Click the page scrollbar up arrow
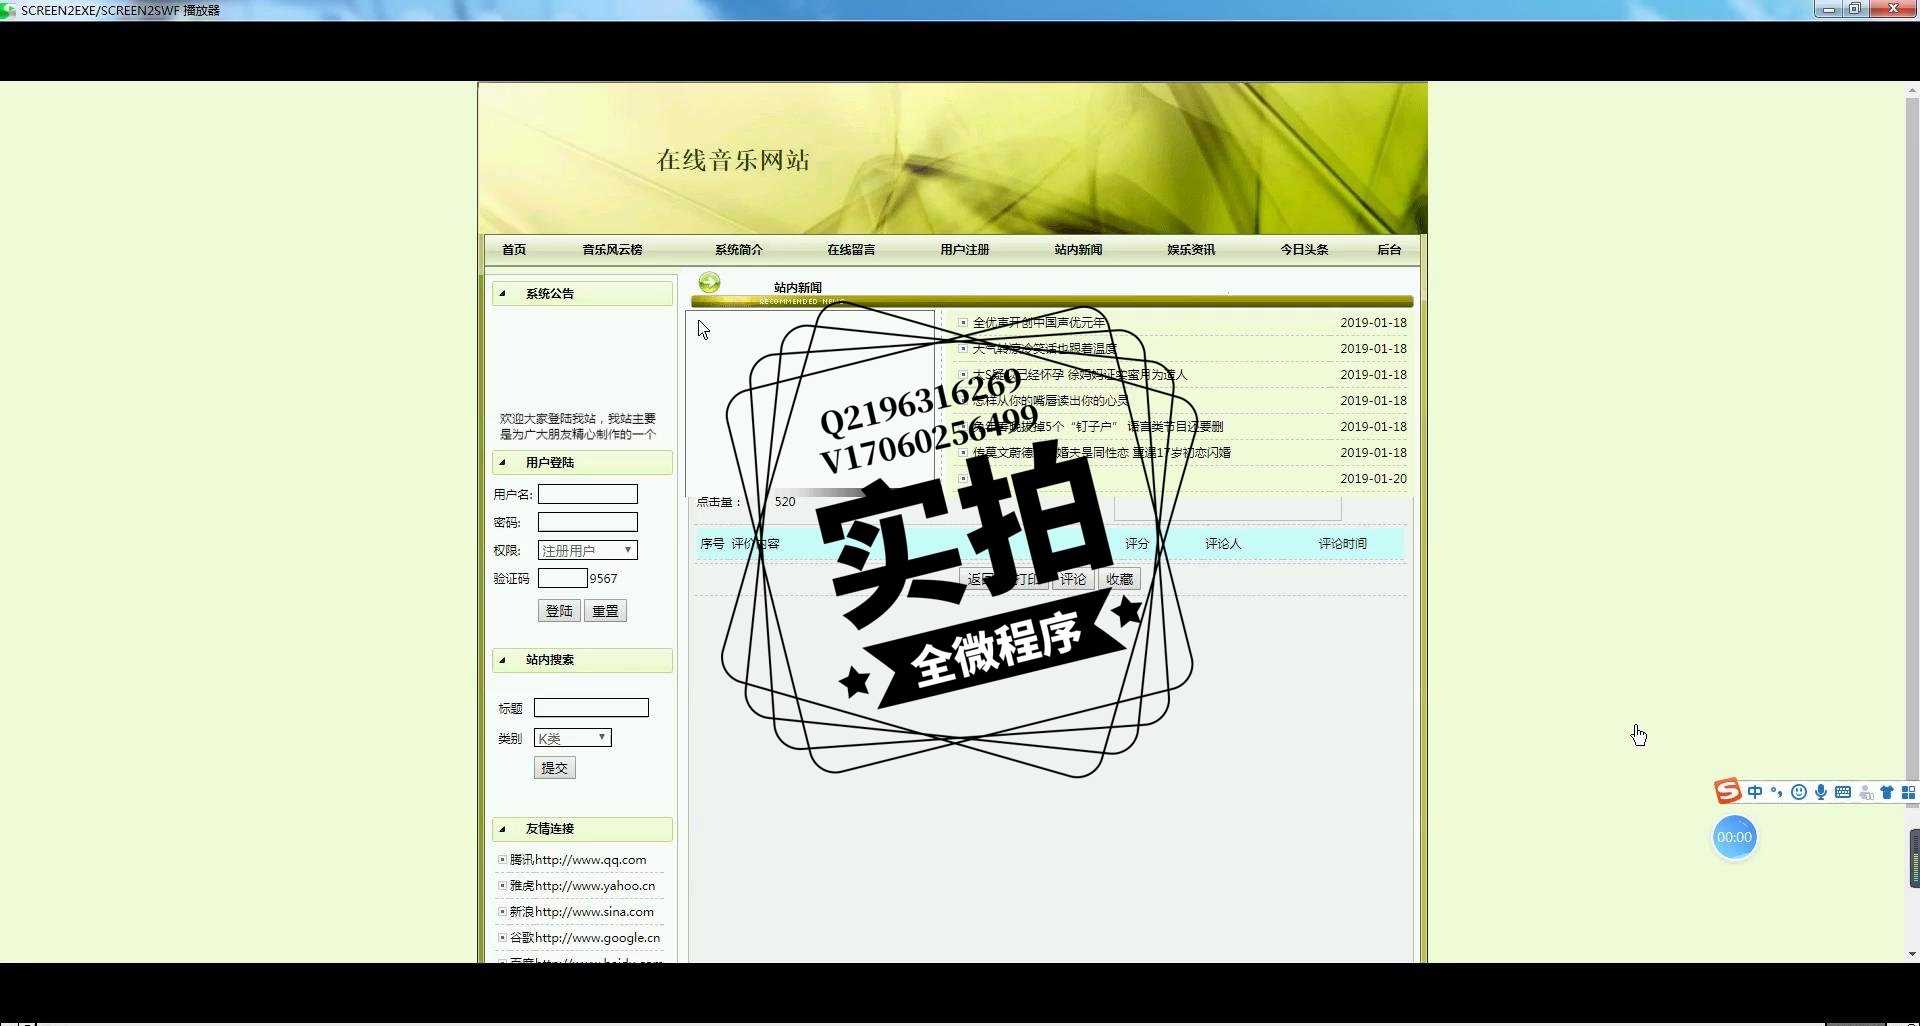 1912,91
